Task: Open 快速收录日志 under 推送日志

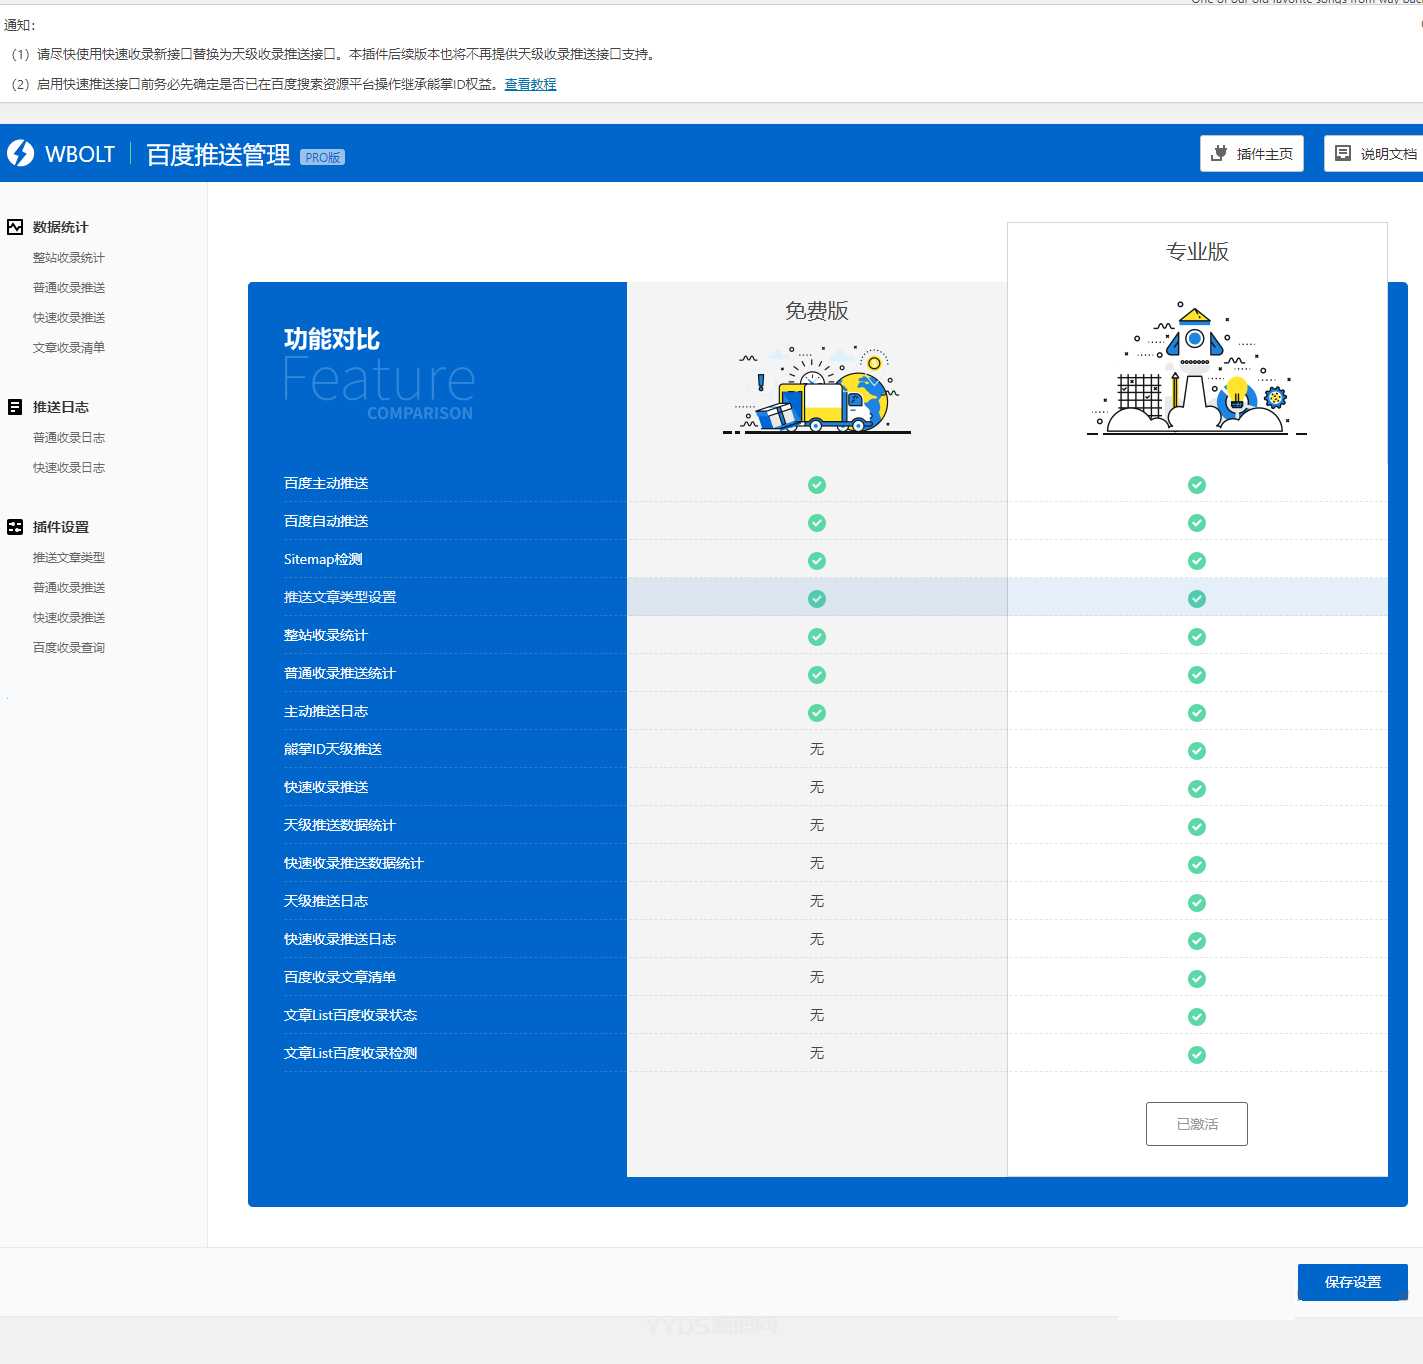Action: click(x=68, y=468)
